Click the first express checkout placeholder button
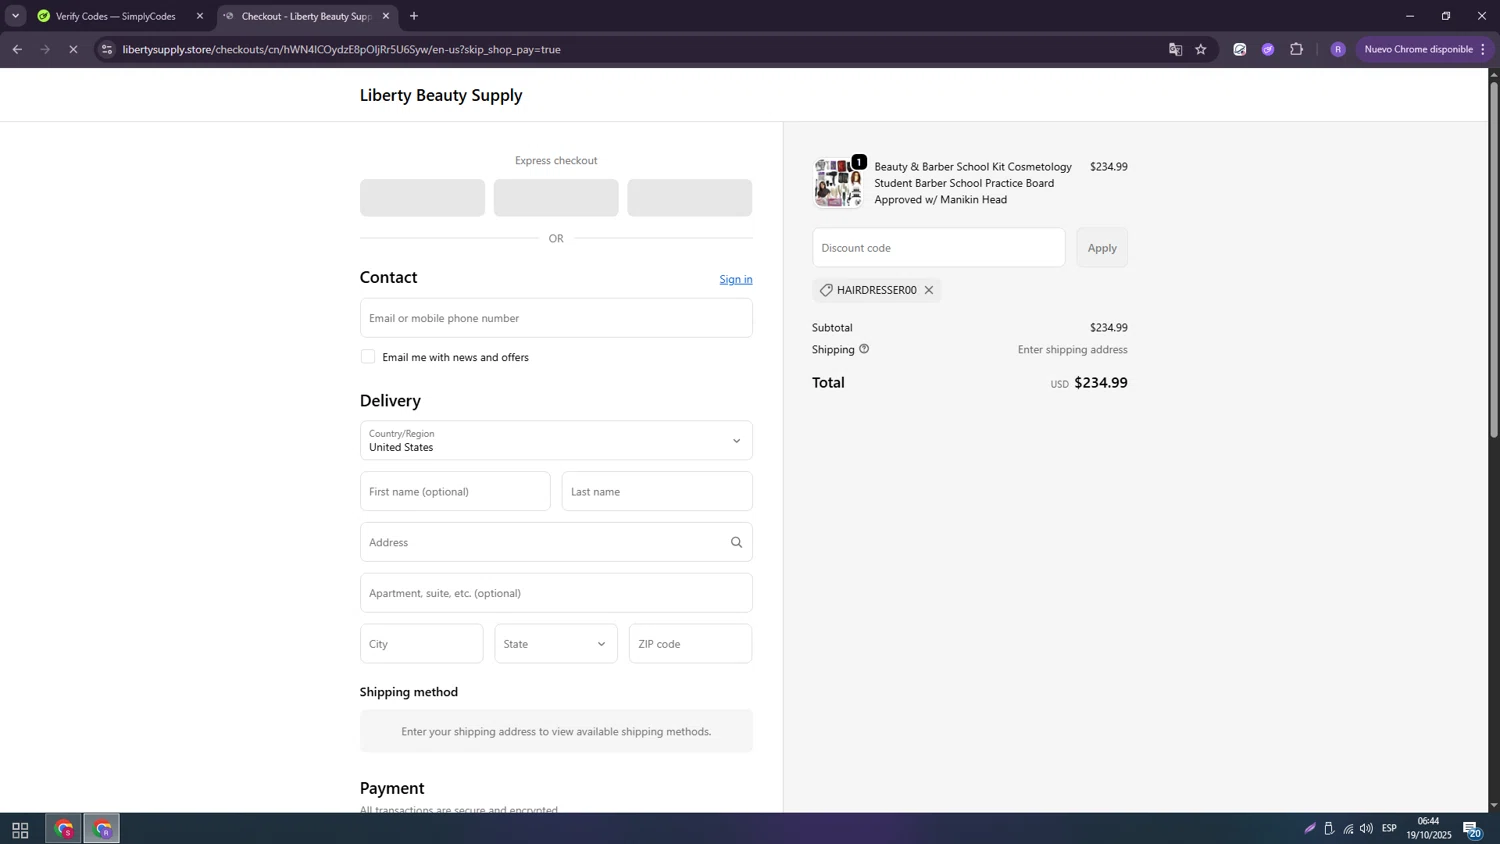 click(x=422, y=198)
